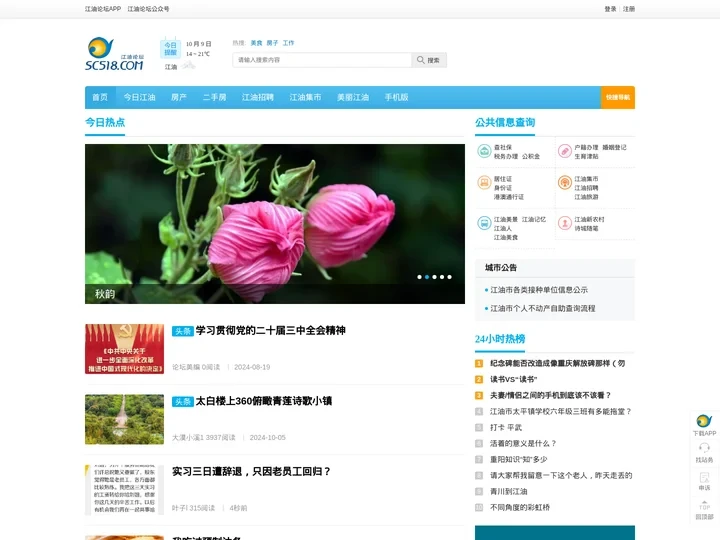Click the 生育津贴 link
The height and width of the screenshot is (540, 720).
(x=586, y=156)
